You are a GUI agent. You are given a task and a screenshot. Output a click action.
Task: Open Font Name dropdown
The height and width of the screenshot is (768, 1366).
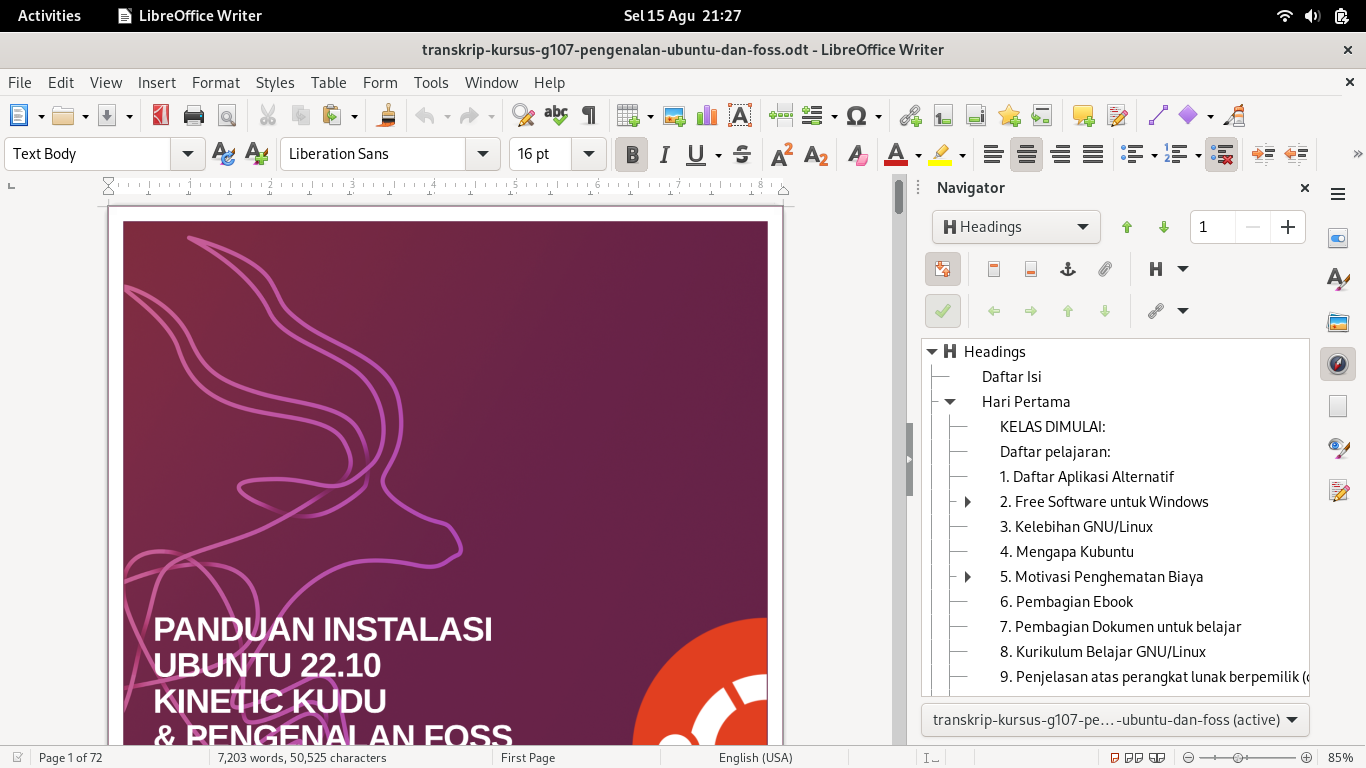pyautogui.click(x=483, y=154)
